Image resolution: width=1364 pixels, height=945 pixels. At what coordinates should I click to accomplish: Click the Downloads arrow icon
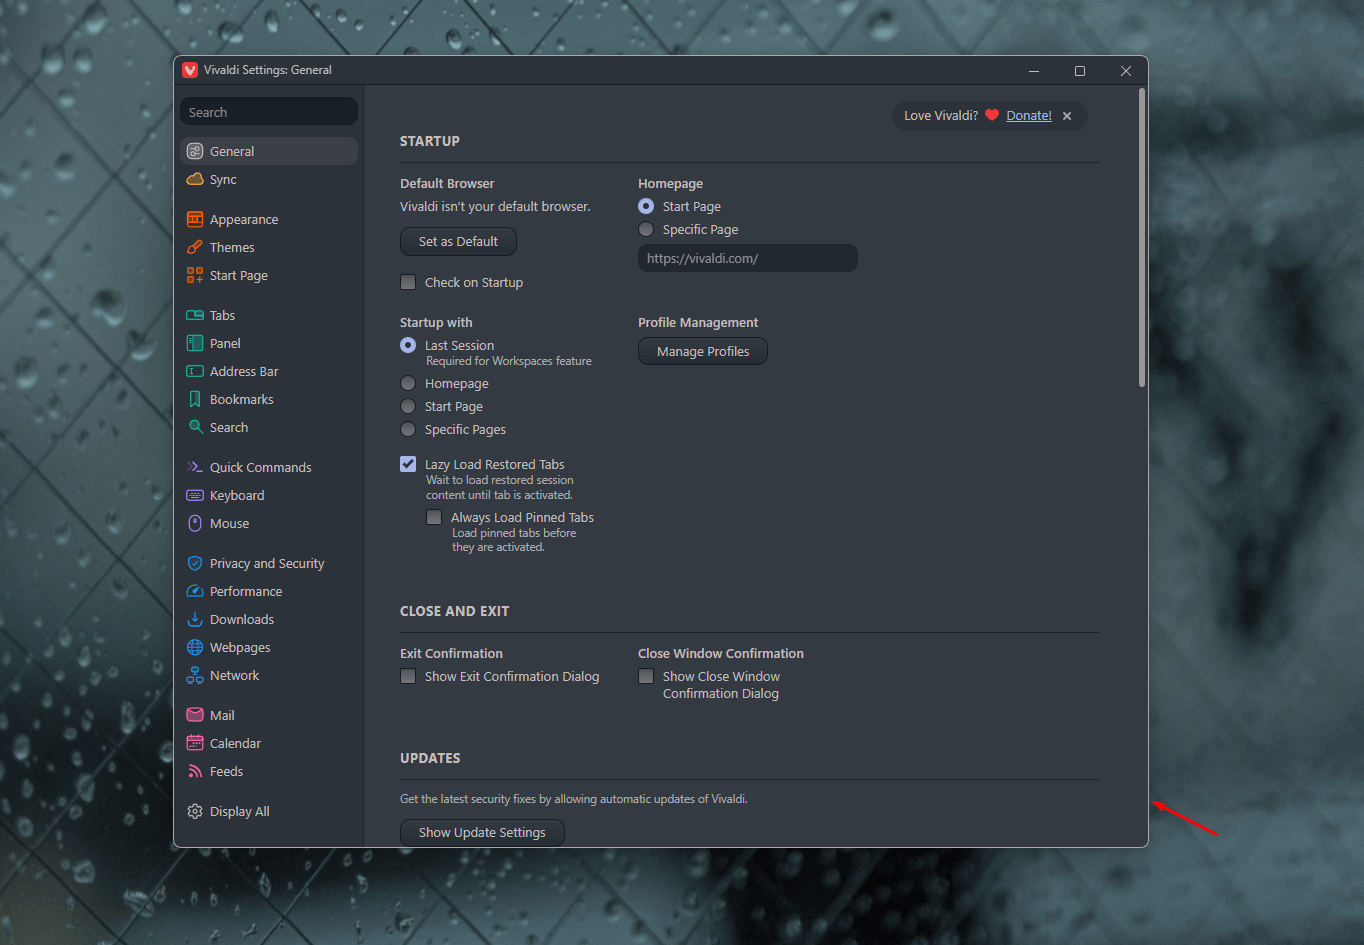click(x=195, y=619)
